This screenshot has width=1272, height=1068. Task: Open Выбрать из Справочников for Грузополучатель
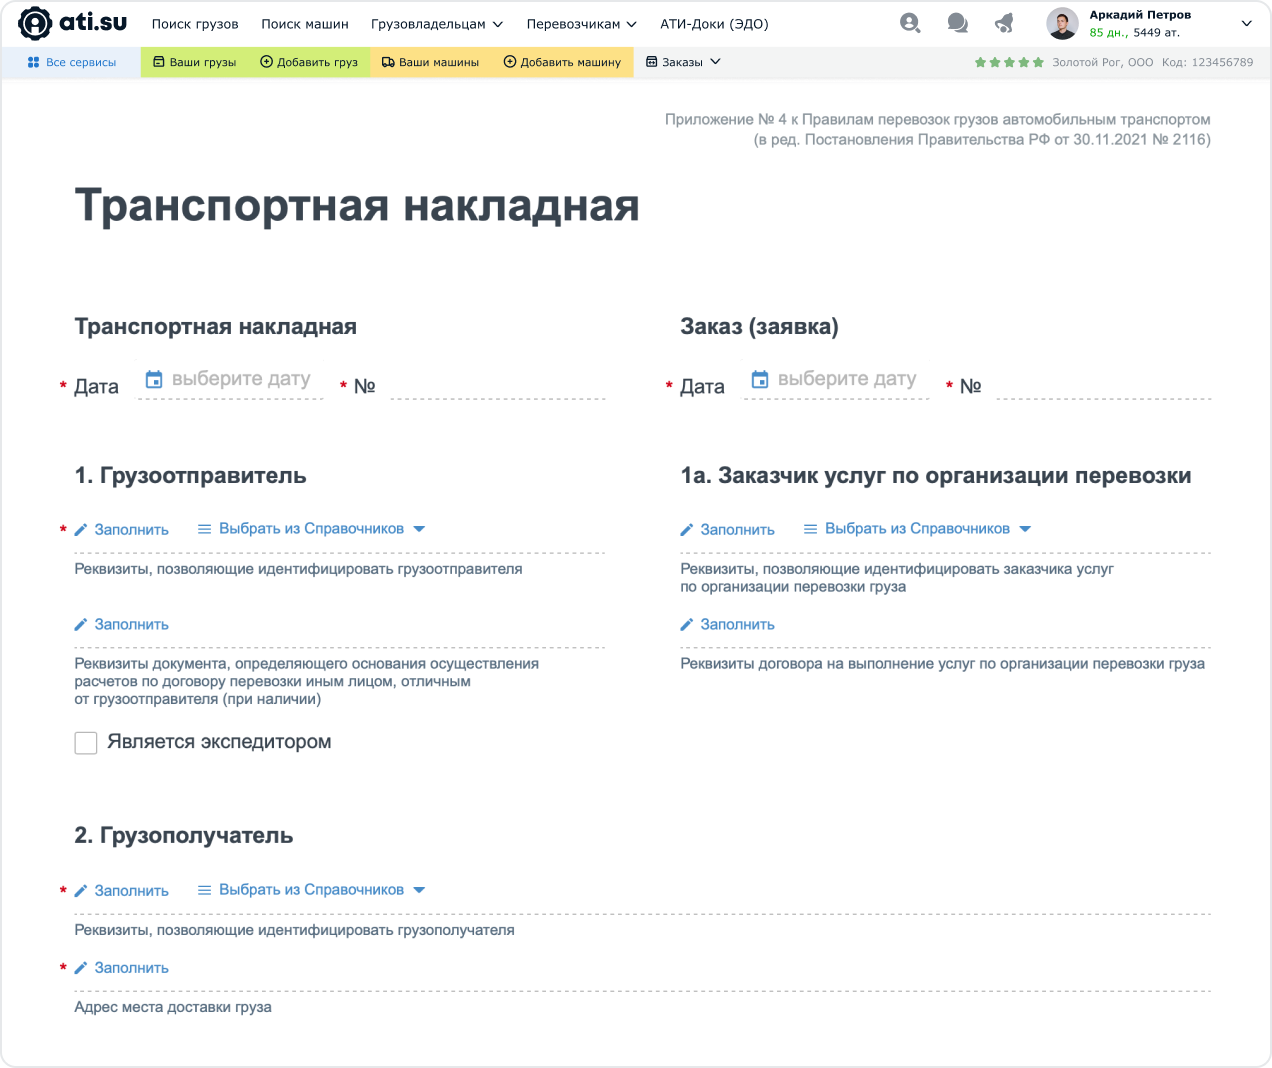(x=311, y=890)
